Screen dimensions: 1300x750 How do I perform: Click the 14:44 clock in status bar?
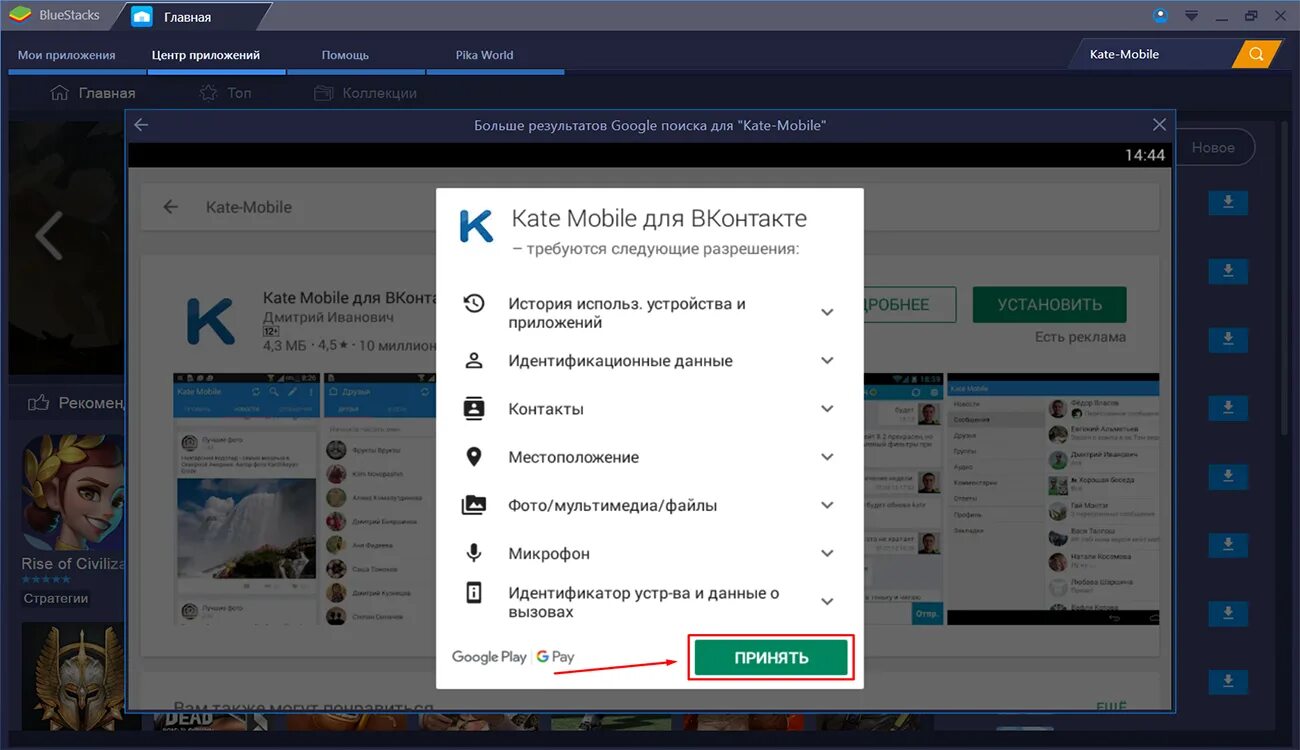click(x=1145, y=155)
